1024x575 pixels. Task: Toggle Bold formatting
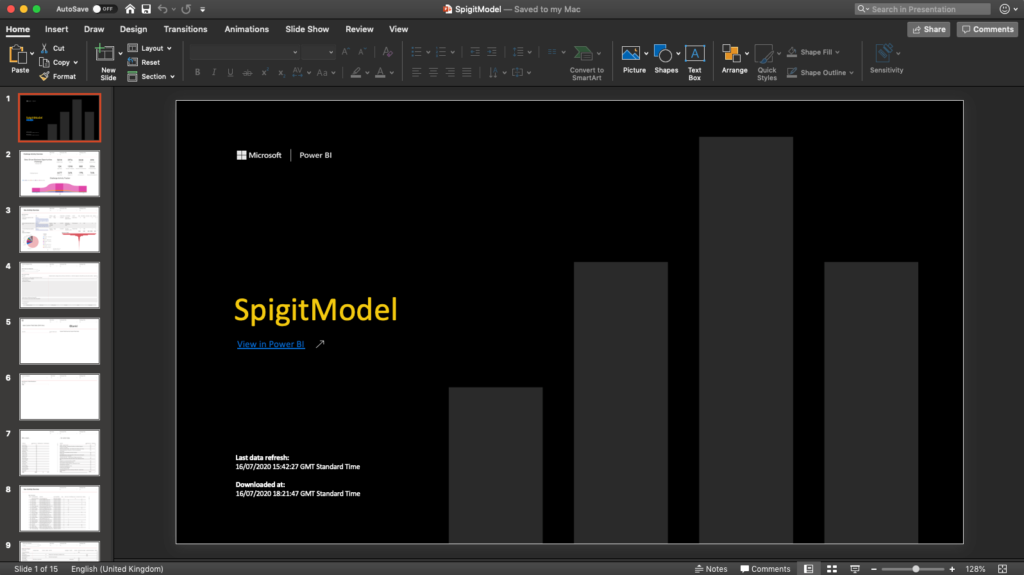click(x=197, y=73)
